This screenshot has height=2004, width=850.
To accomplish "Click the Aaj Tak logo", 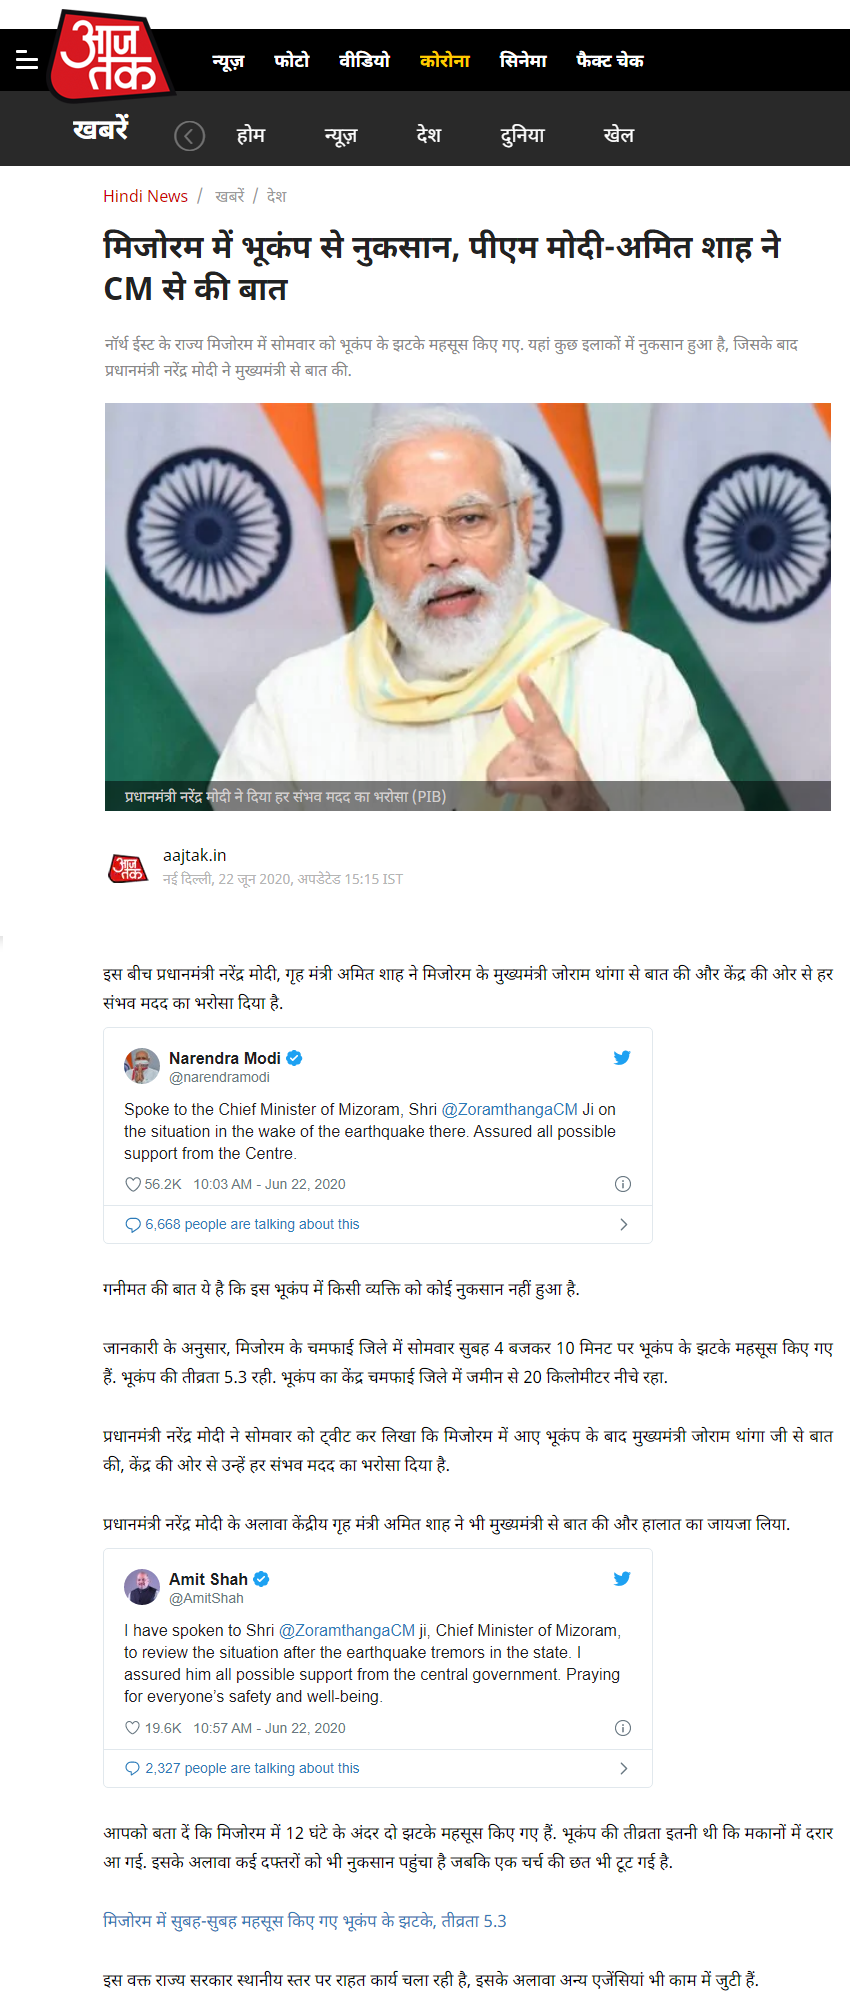I will [110, 56].
